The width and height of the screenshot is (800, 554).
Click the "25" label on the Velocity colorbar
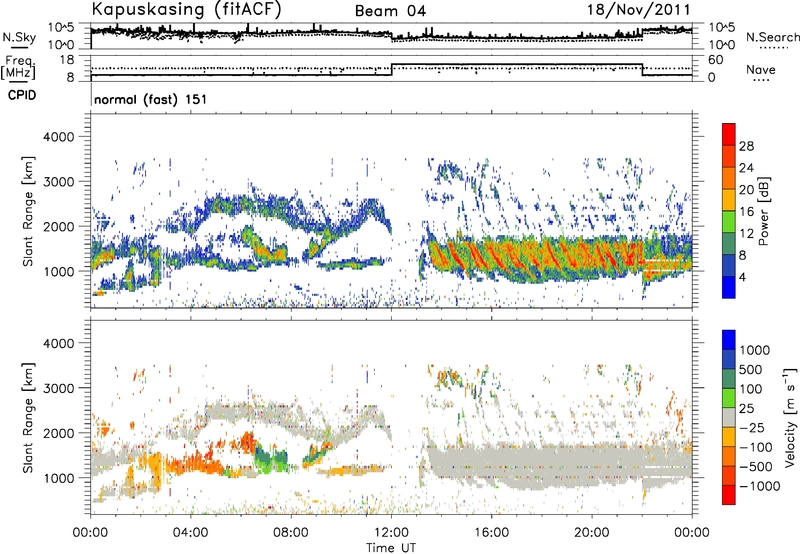pos(746,409)
